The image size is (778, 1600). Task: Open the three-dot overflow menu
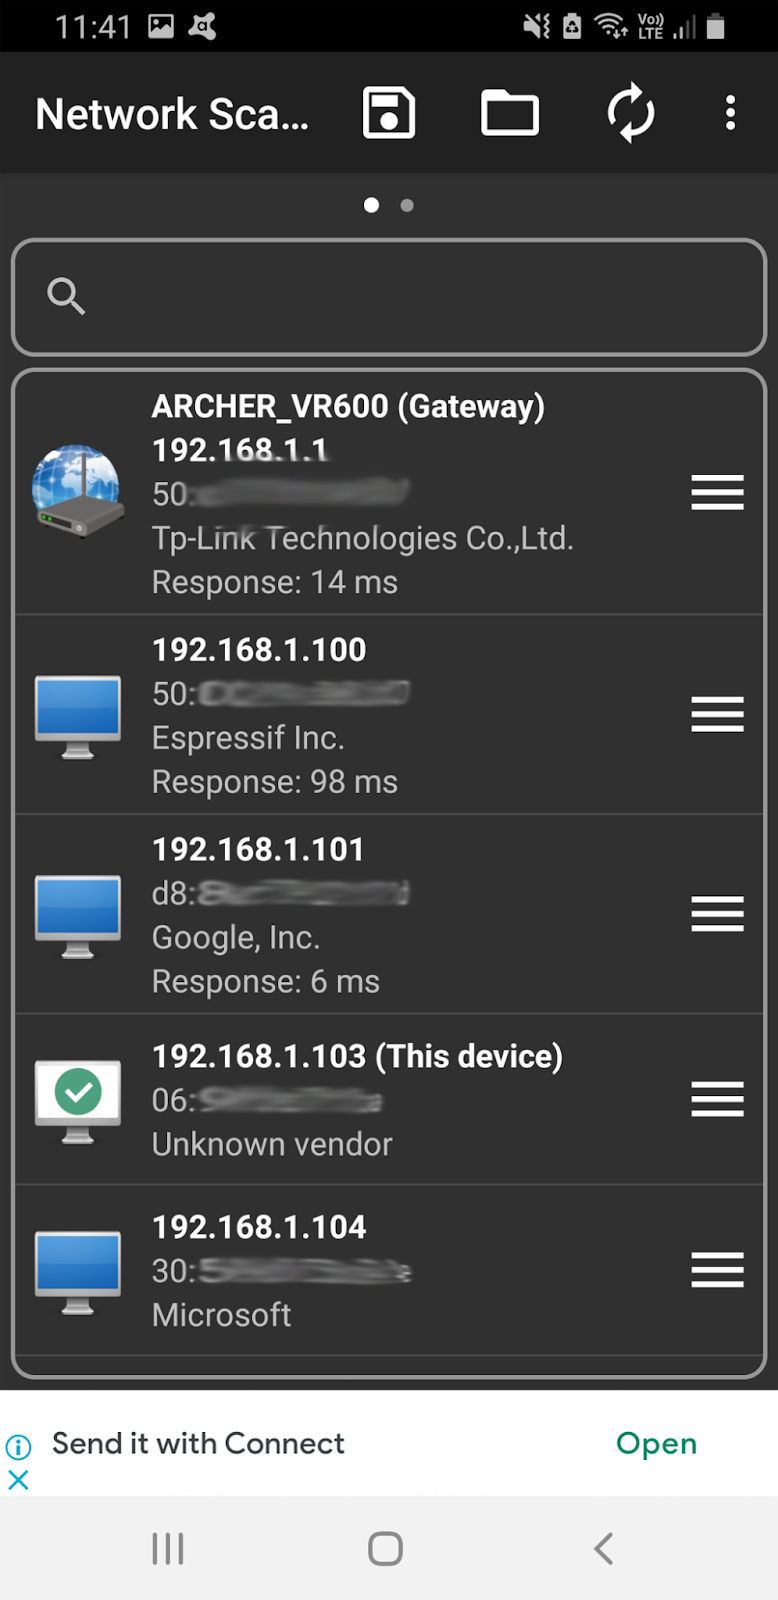(x=731, y=113)
